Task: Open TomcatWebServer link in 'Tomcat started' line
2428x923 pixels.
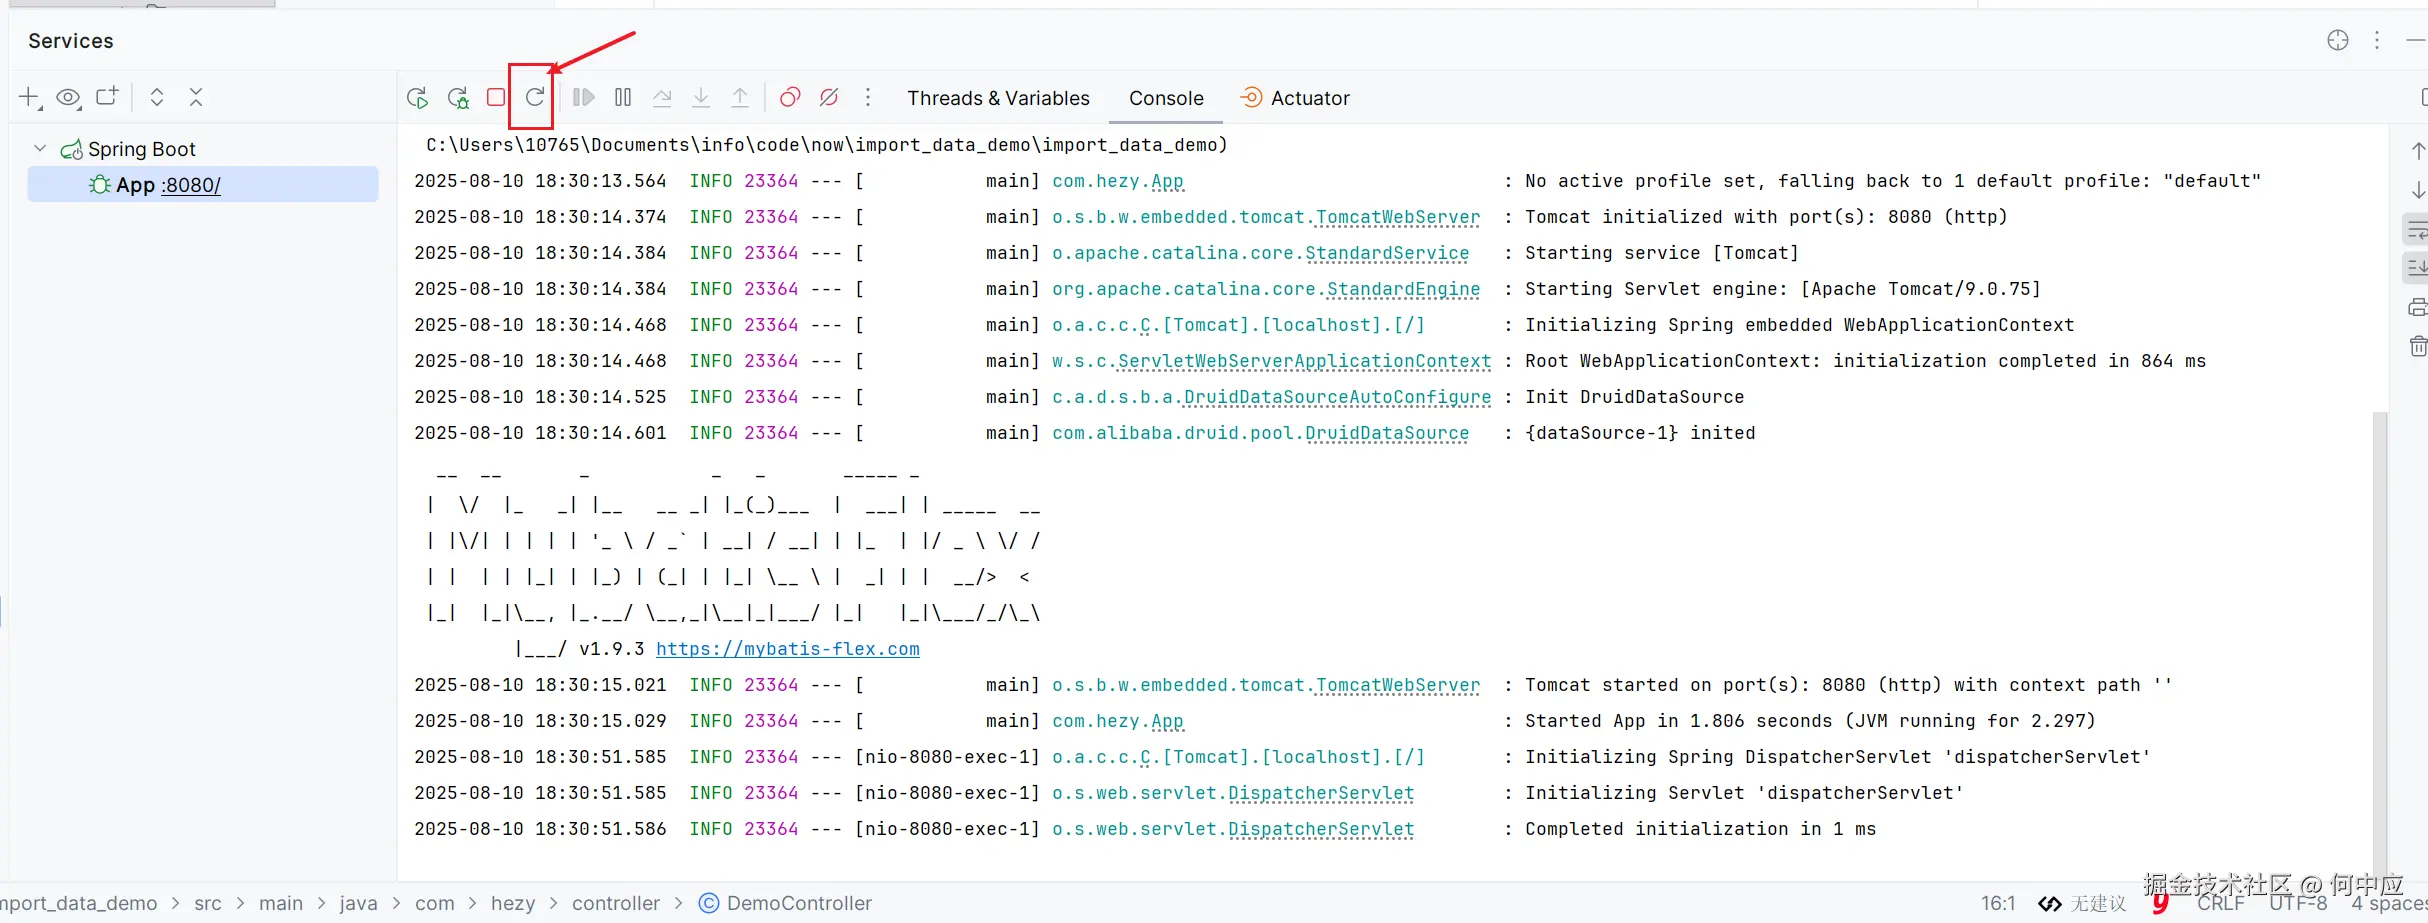Action: point(1398,685)
